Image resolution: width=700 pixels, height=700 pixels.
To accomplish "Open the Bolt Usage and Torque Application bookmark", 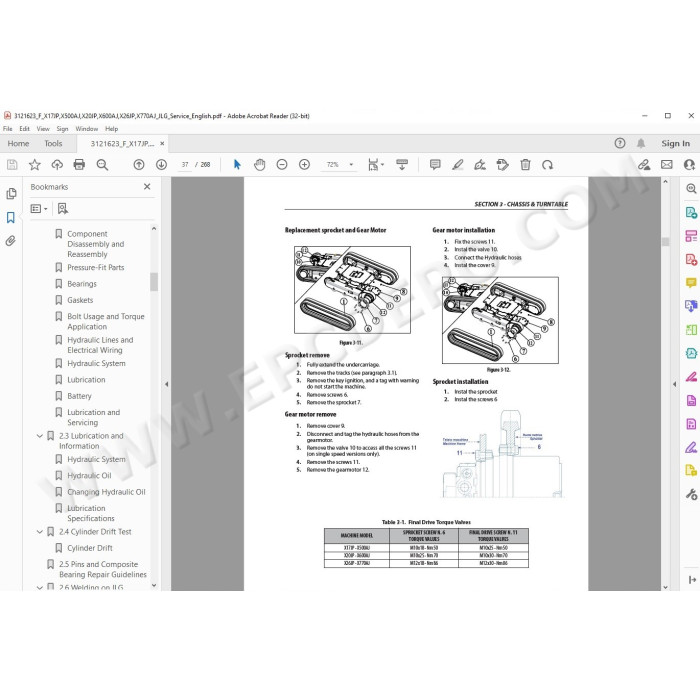I will (106, 321).
